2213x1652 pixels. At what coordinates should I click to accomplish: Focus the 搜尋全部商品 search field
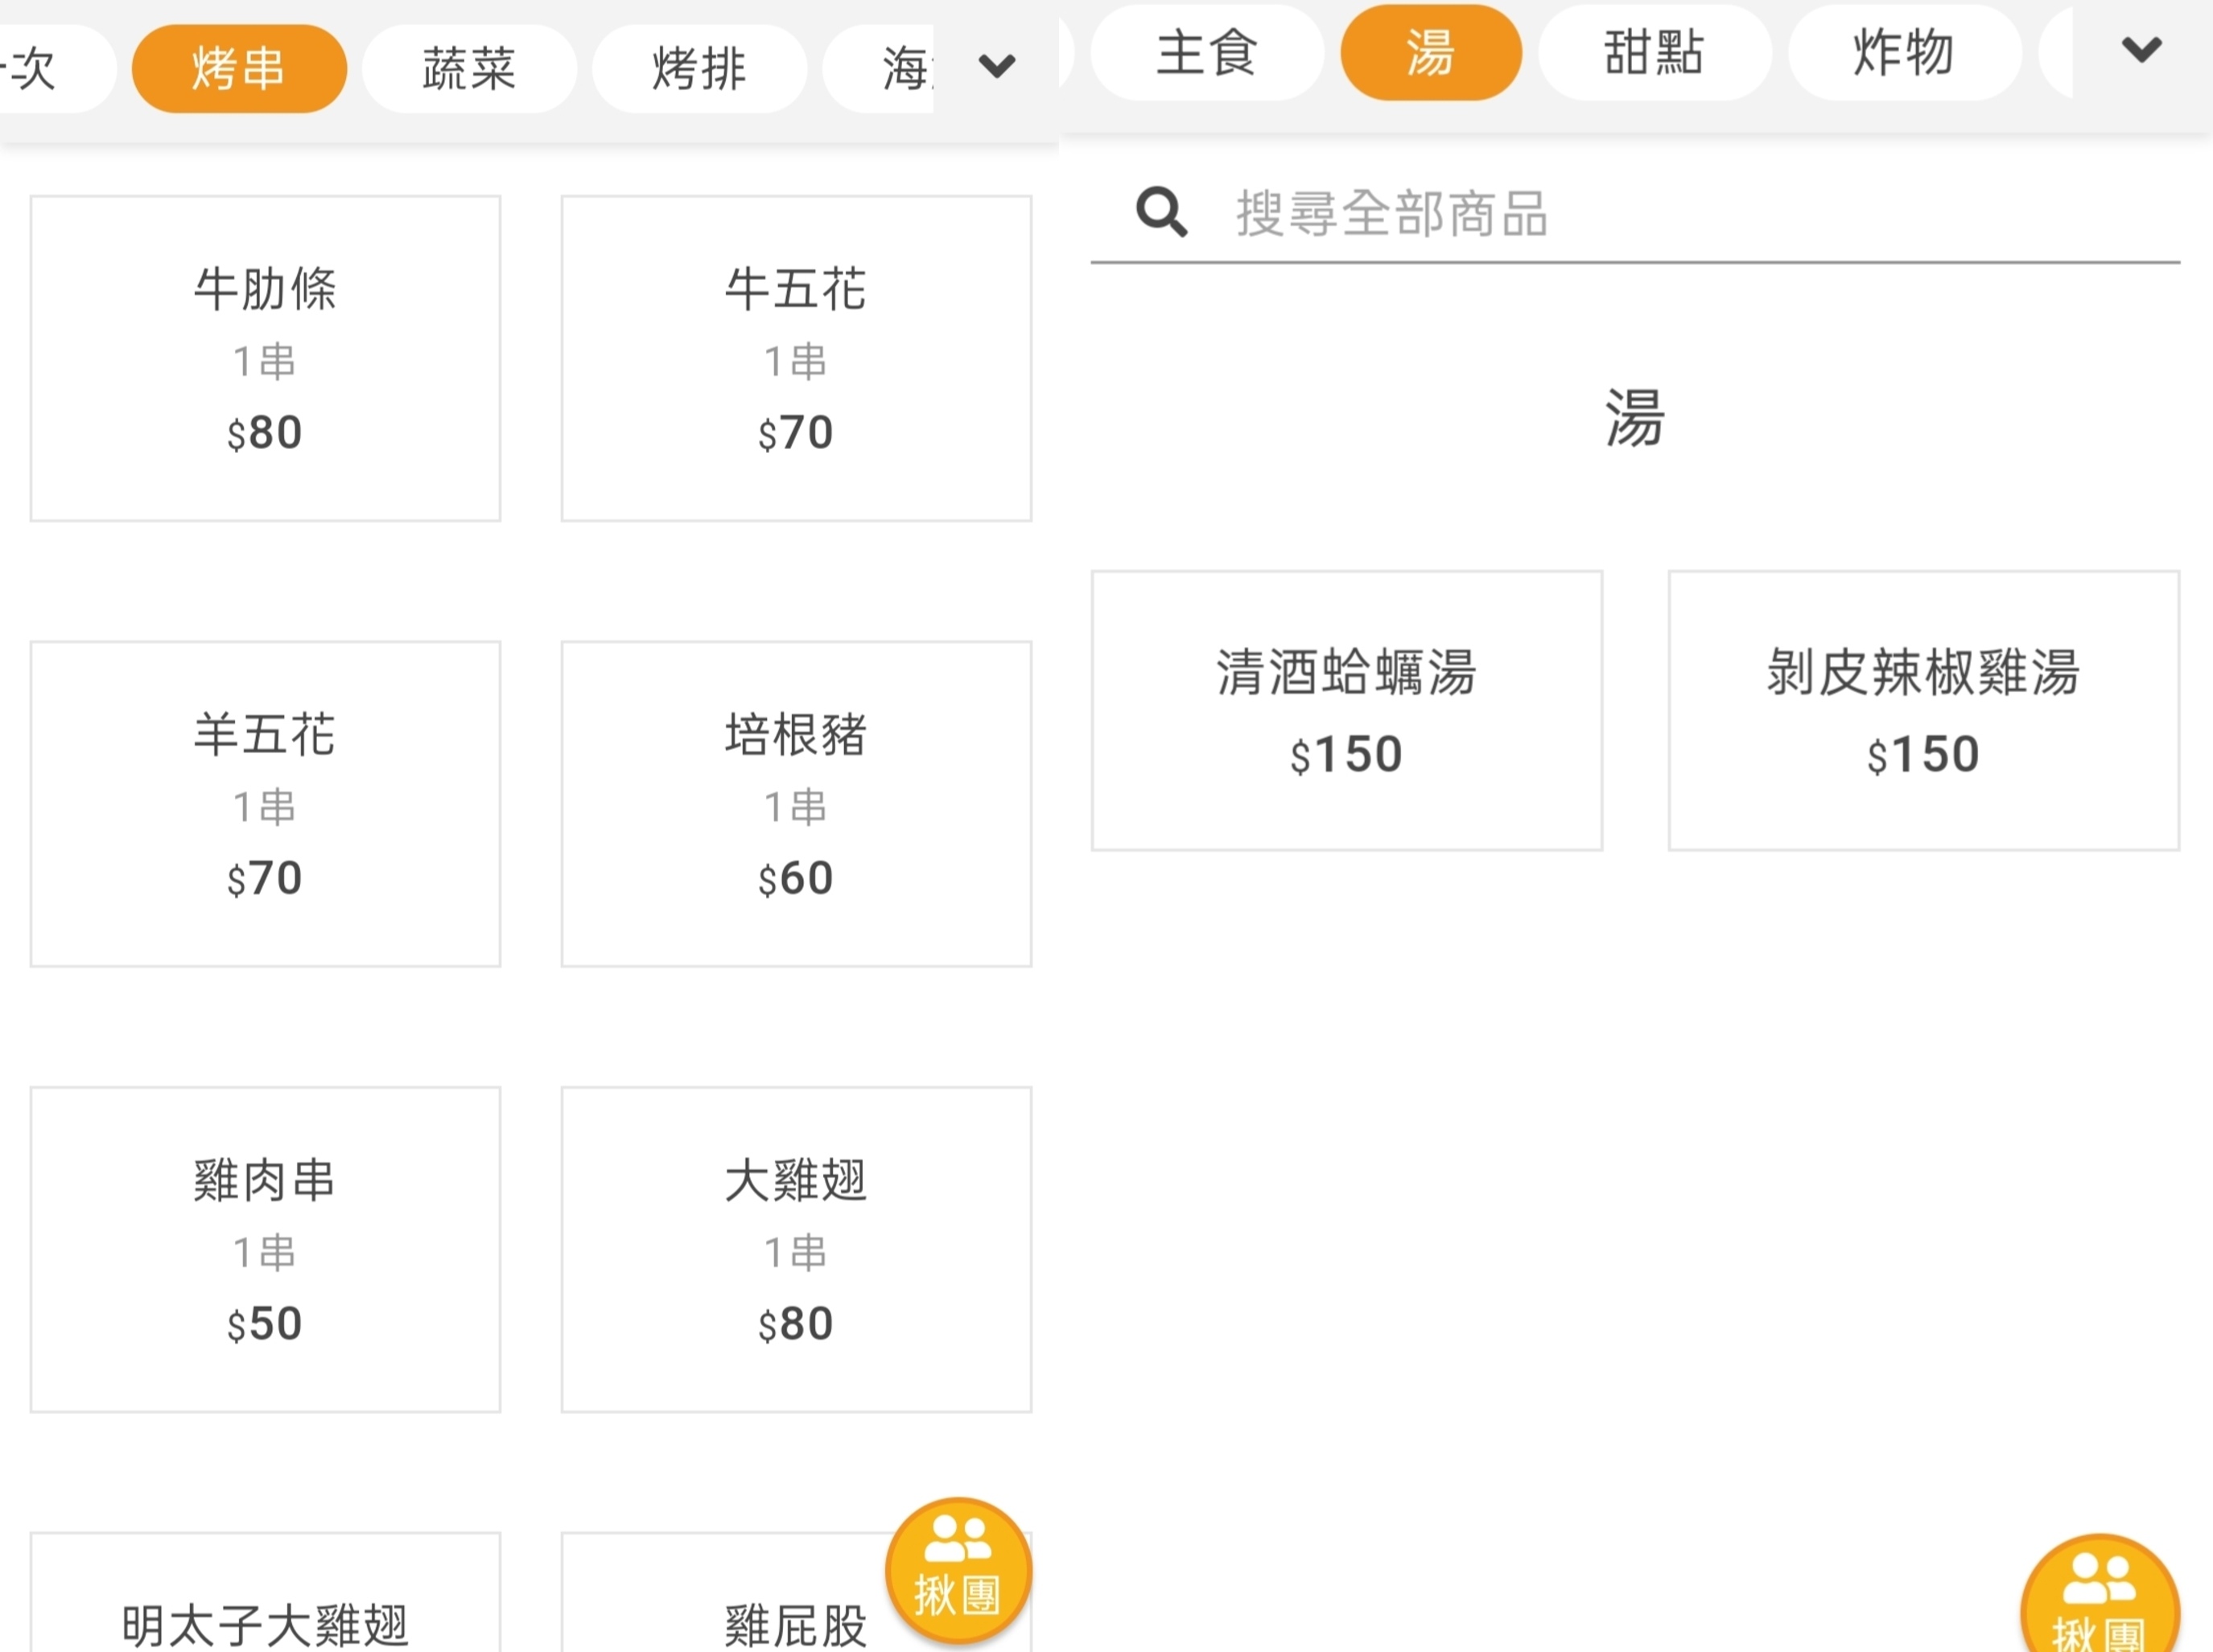(x=1635, y=213)
